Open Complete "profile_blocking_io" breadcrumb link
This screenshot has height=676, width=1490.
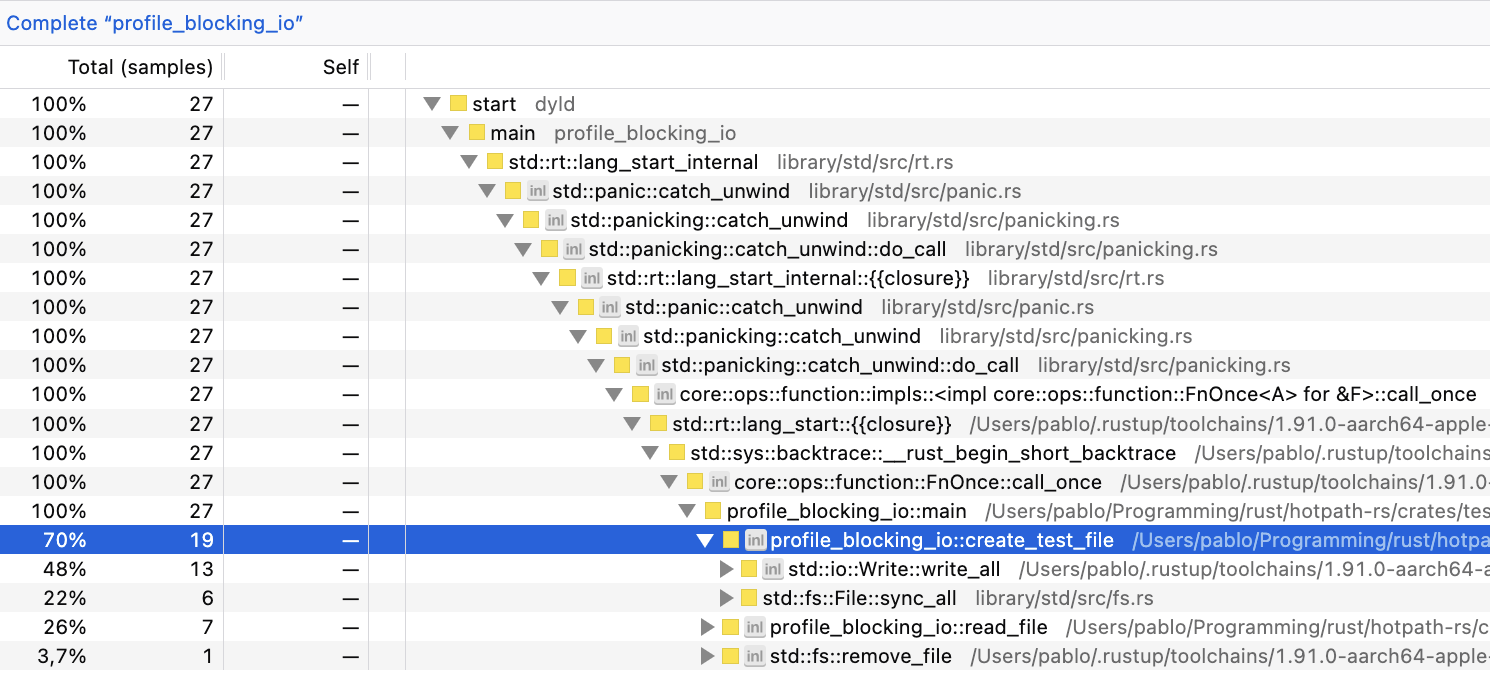point(156,23)
